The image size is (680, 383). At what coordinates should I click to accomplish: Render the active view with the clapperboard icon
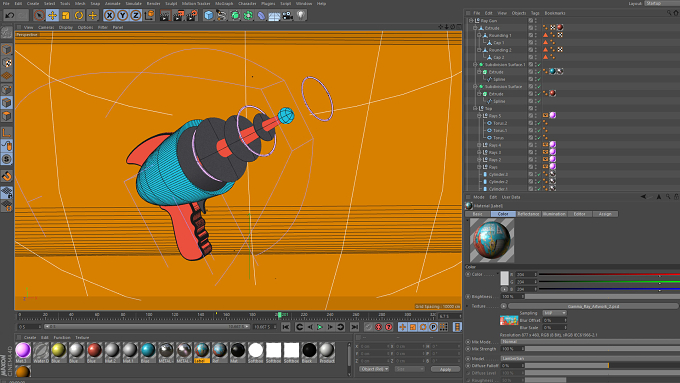(x=165, y=16)
